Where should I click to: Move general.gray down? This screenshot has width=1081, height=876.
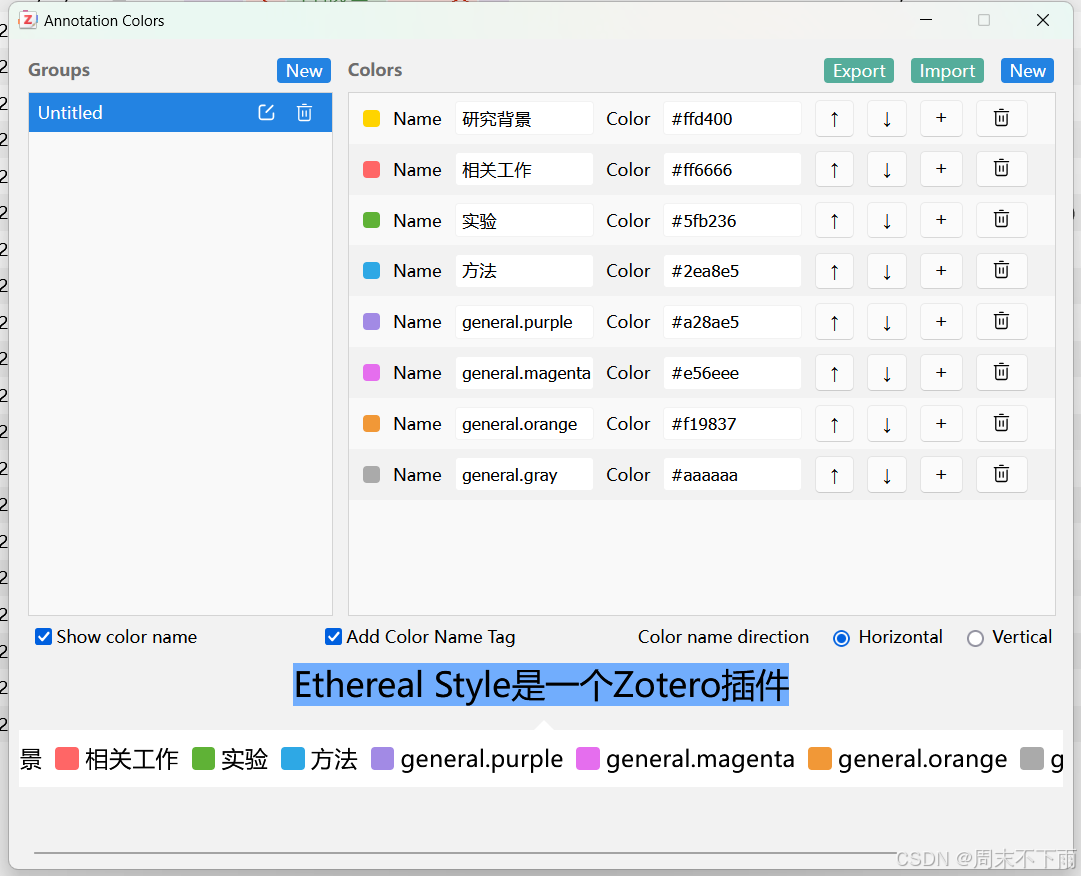(x=887, y=475)
